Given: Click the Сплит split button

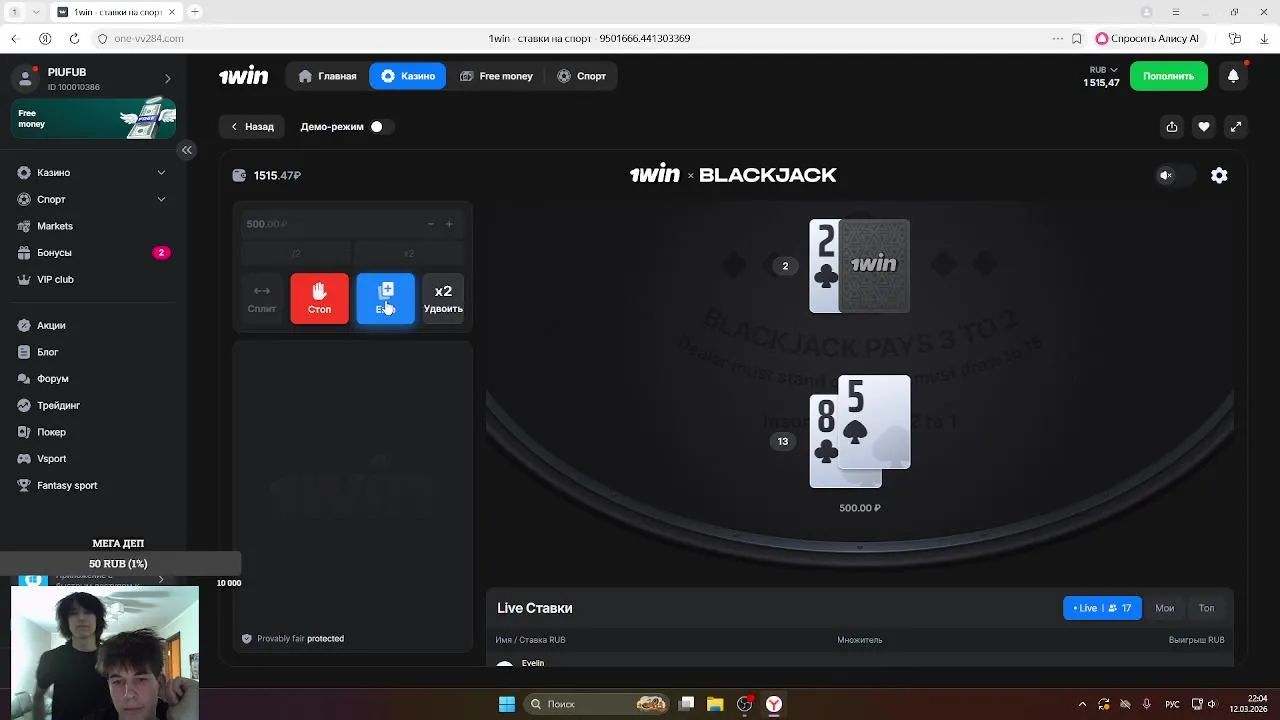Looking at the screenshot, I should pyautogui.click(x=262, y=298).
